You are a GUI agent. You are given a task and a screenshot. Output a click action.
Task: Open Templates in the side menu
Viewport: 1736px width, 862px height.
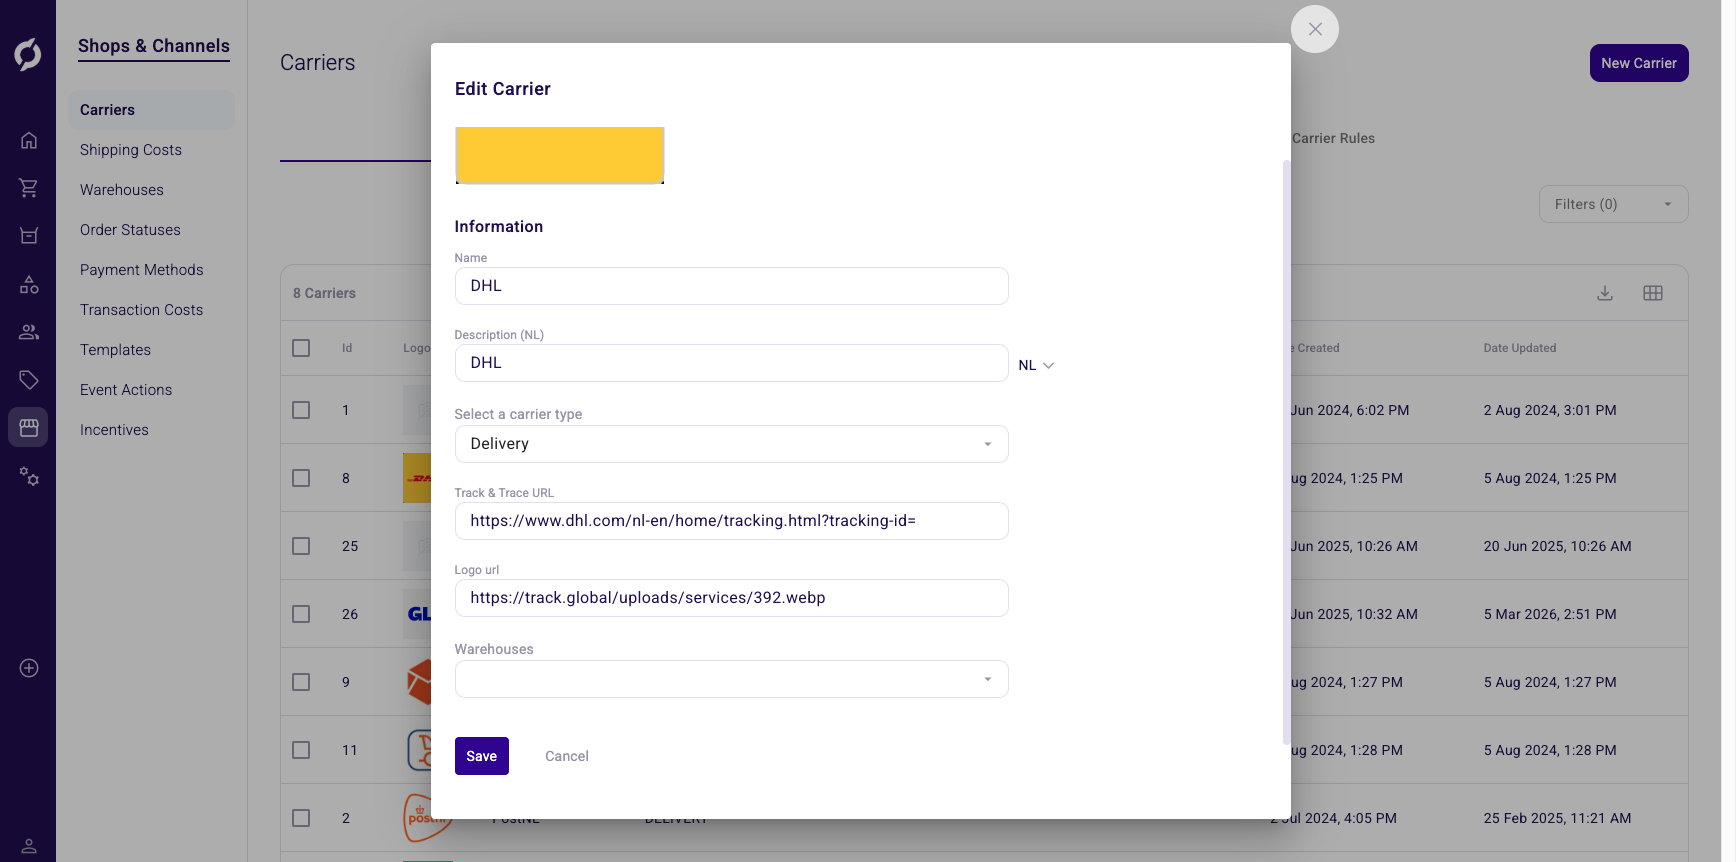[x=115, y=350]
